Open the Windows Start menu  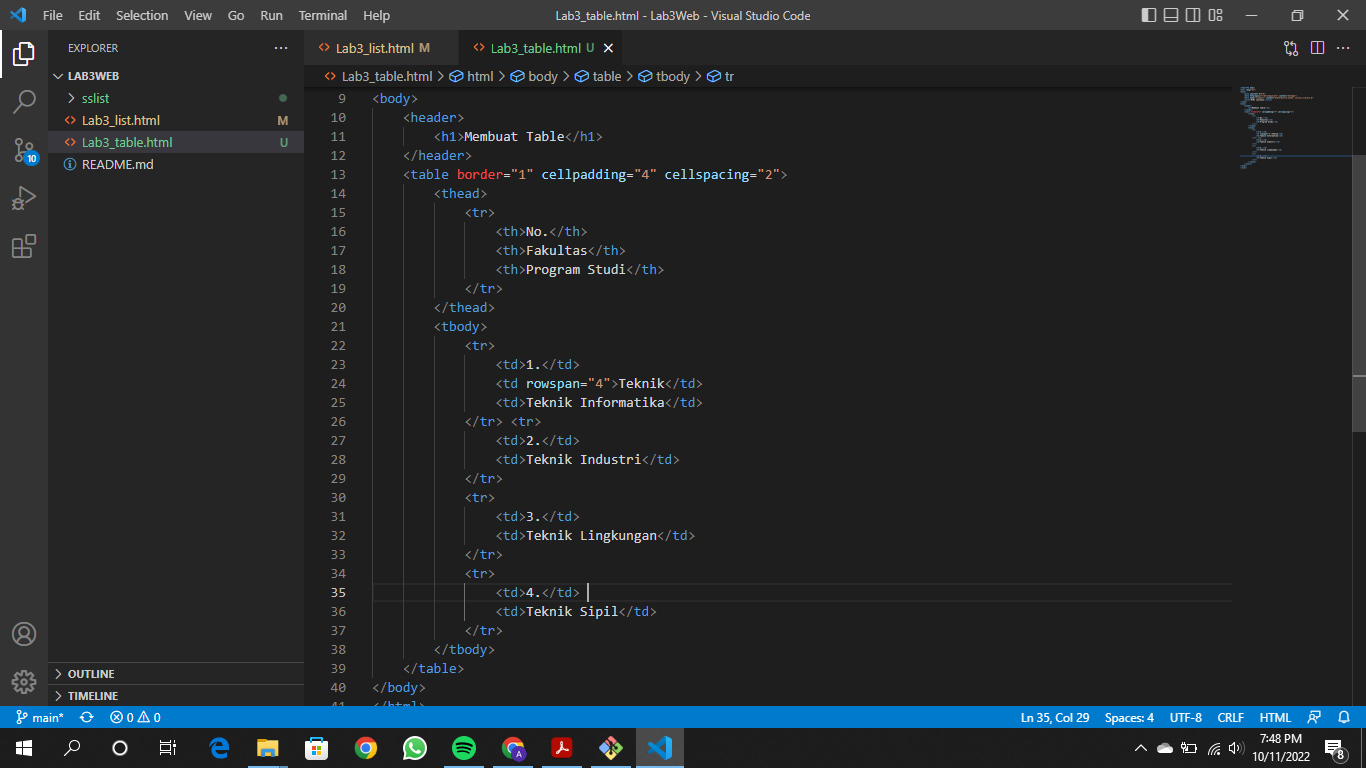pos(24,747)
